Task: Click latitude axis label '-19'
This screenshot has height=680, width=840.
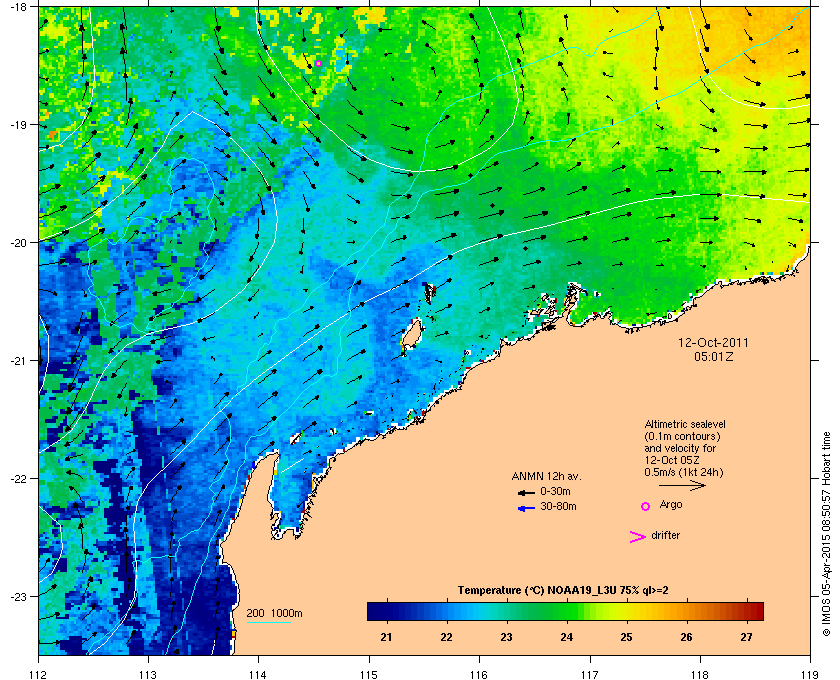Action: (x=18, y=125)
